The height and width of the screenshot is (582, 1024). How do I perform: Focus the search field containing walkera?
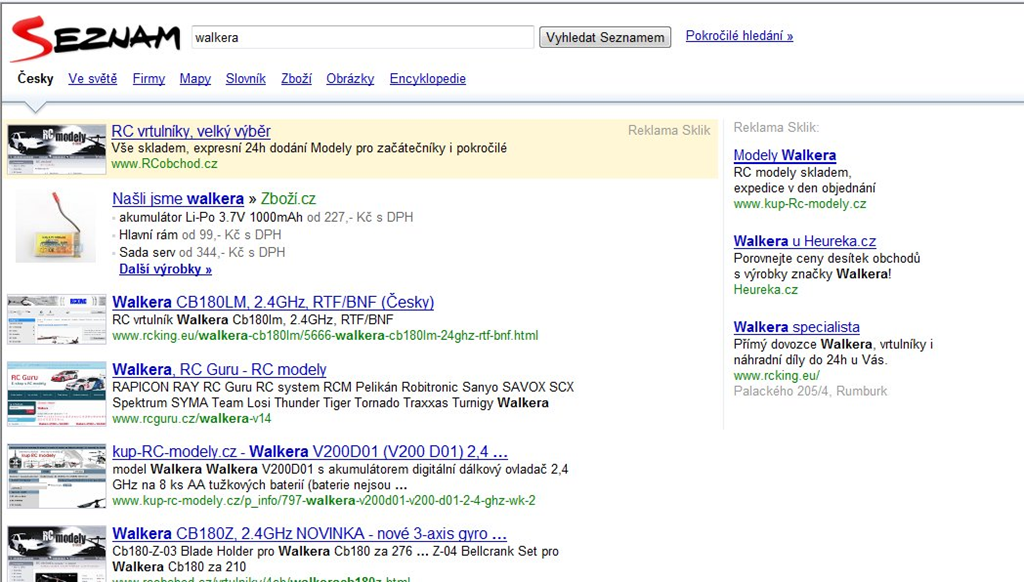click(x=362, y=37)
